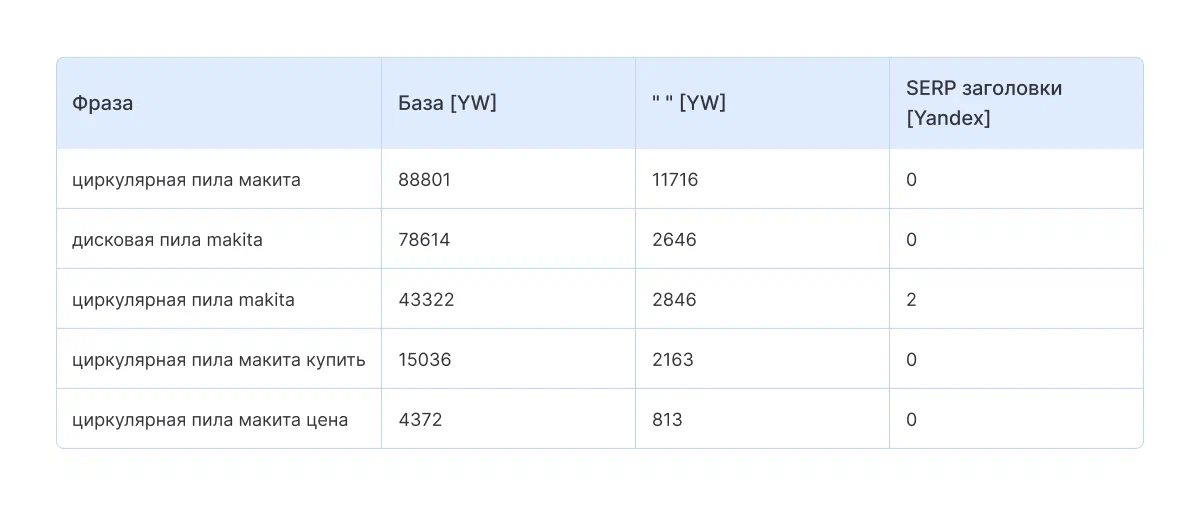Click the SERP headings value 2
Screen dimensions: 1200x505
click(912, 300)
